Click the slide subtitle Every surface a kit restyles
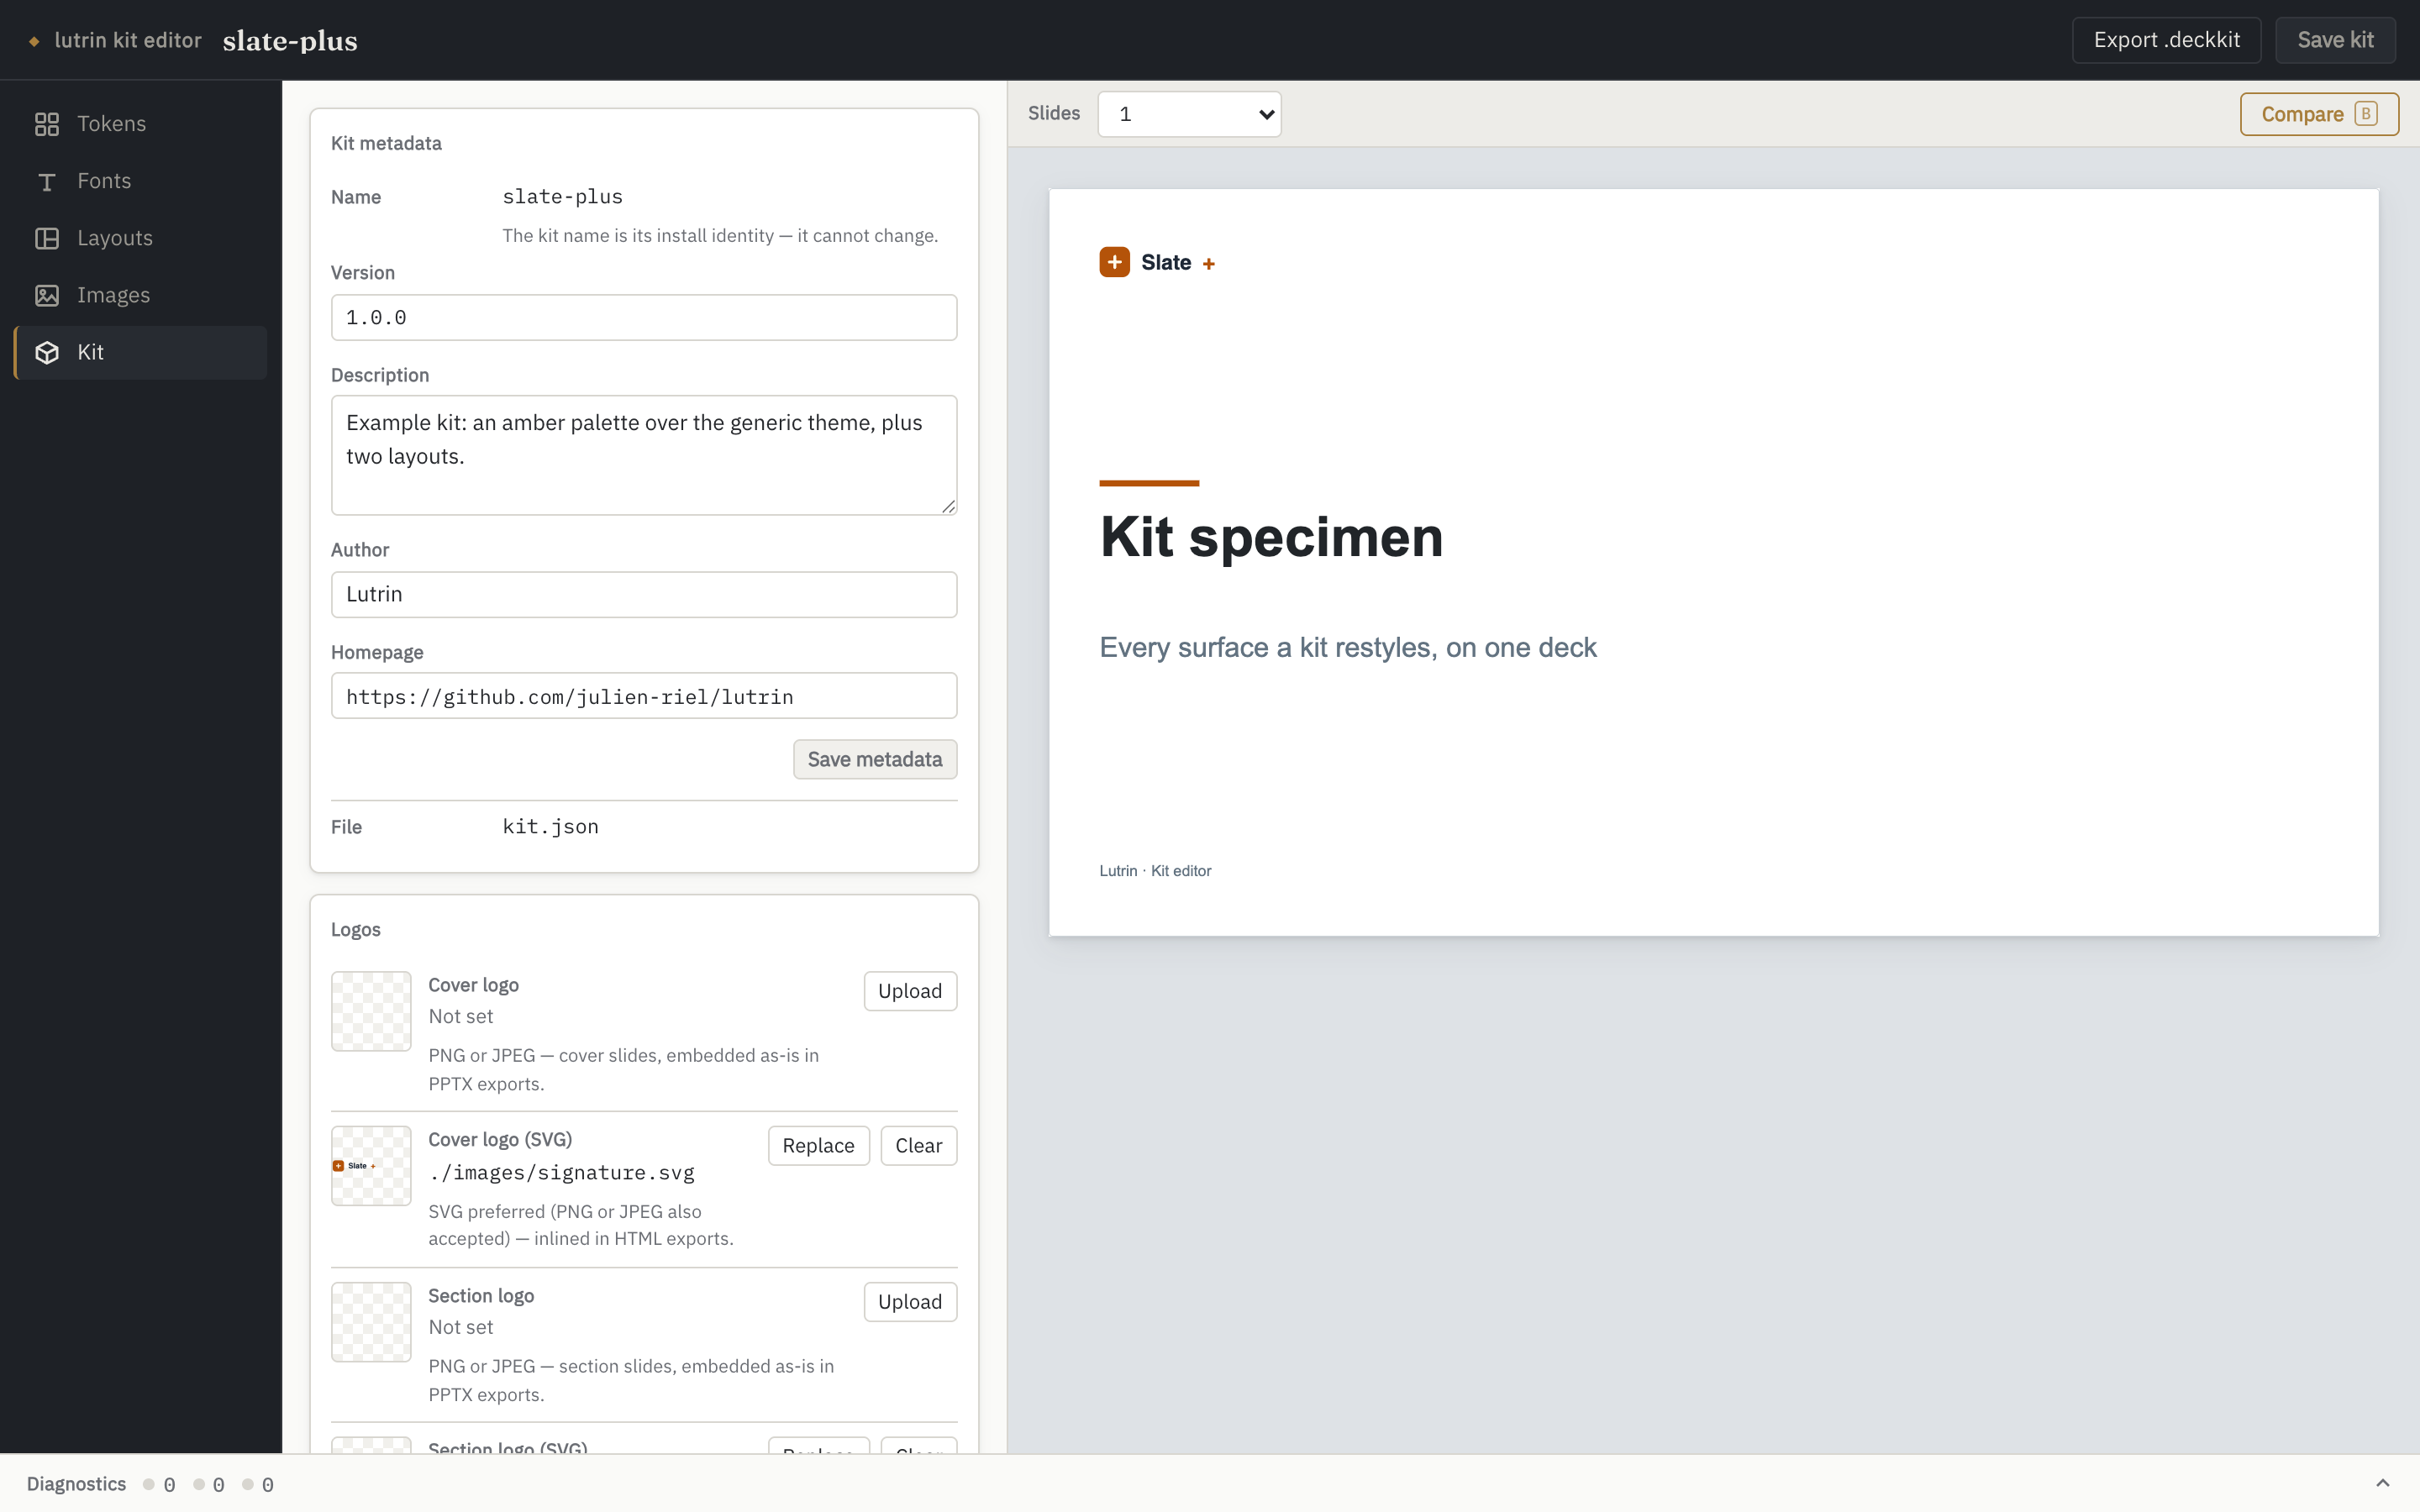 click(1348, 647)
